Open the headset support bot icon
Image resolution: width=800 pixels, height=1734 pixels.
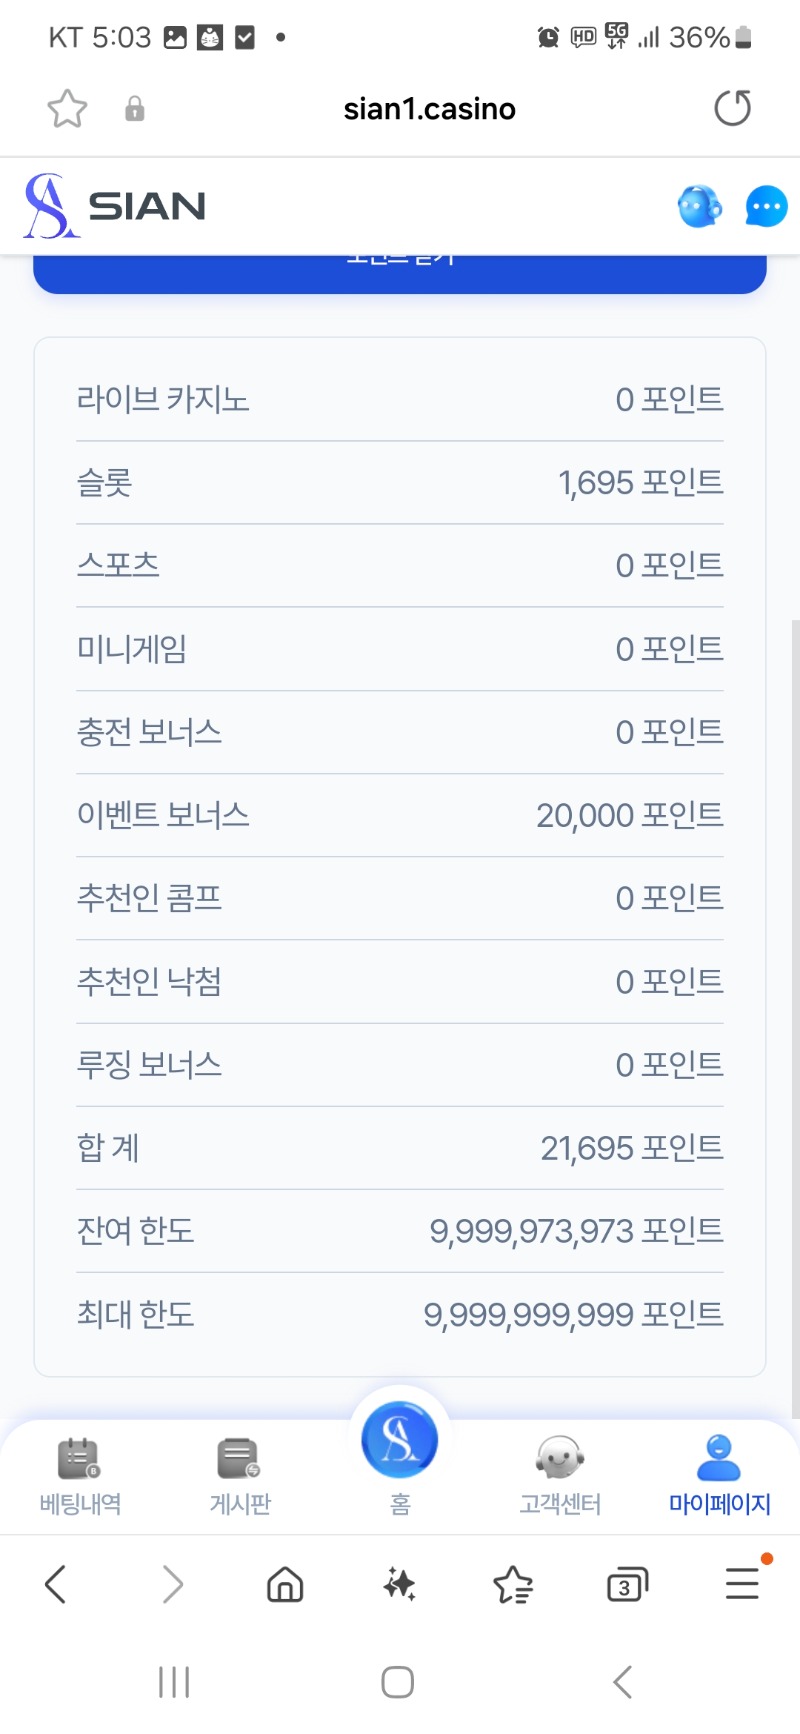[x=700, y=207]
